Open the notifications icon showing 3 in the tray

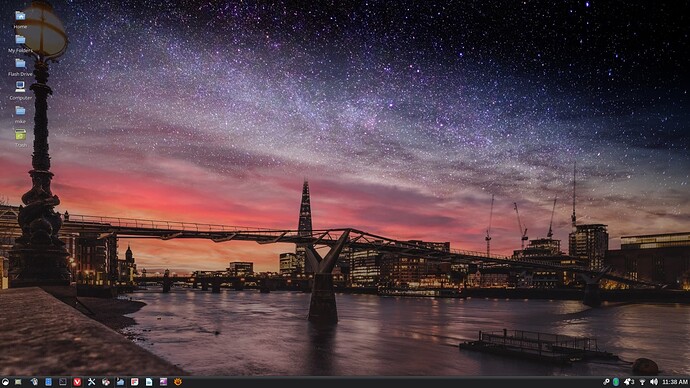coord(629,382)
